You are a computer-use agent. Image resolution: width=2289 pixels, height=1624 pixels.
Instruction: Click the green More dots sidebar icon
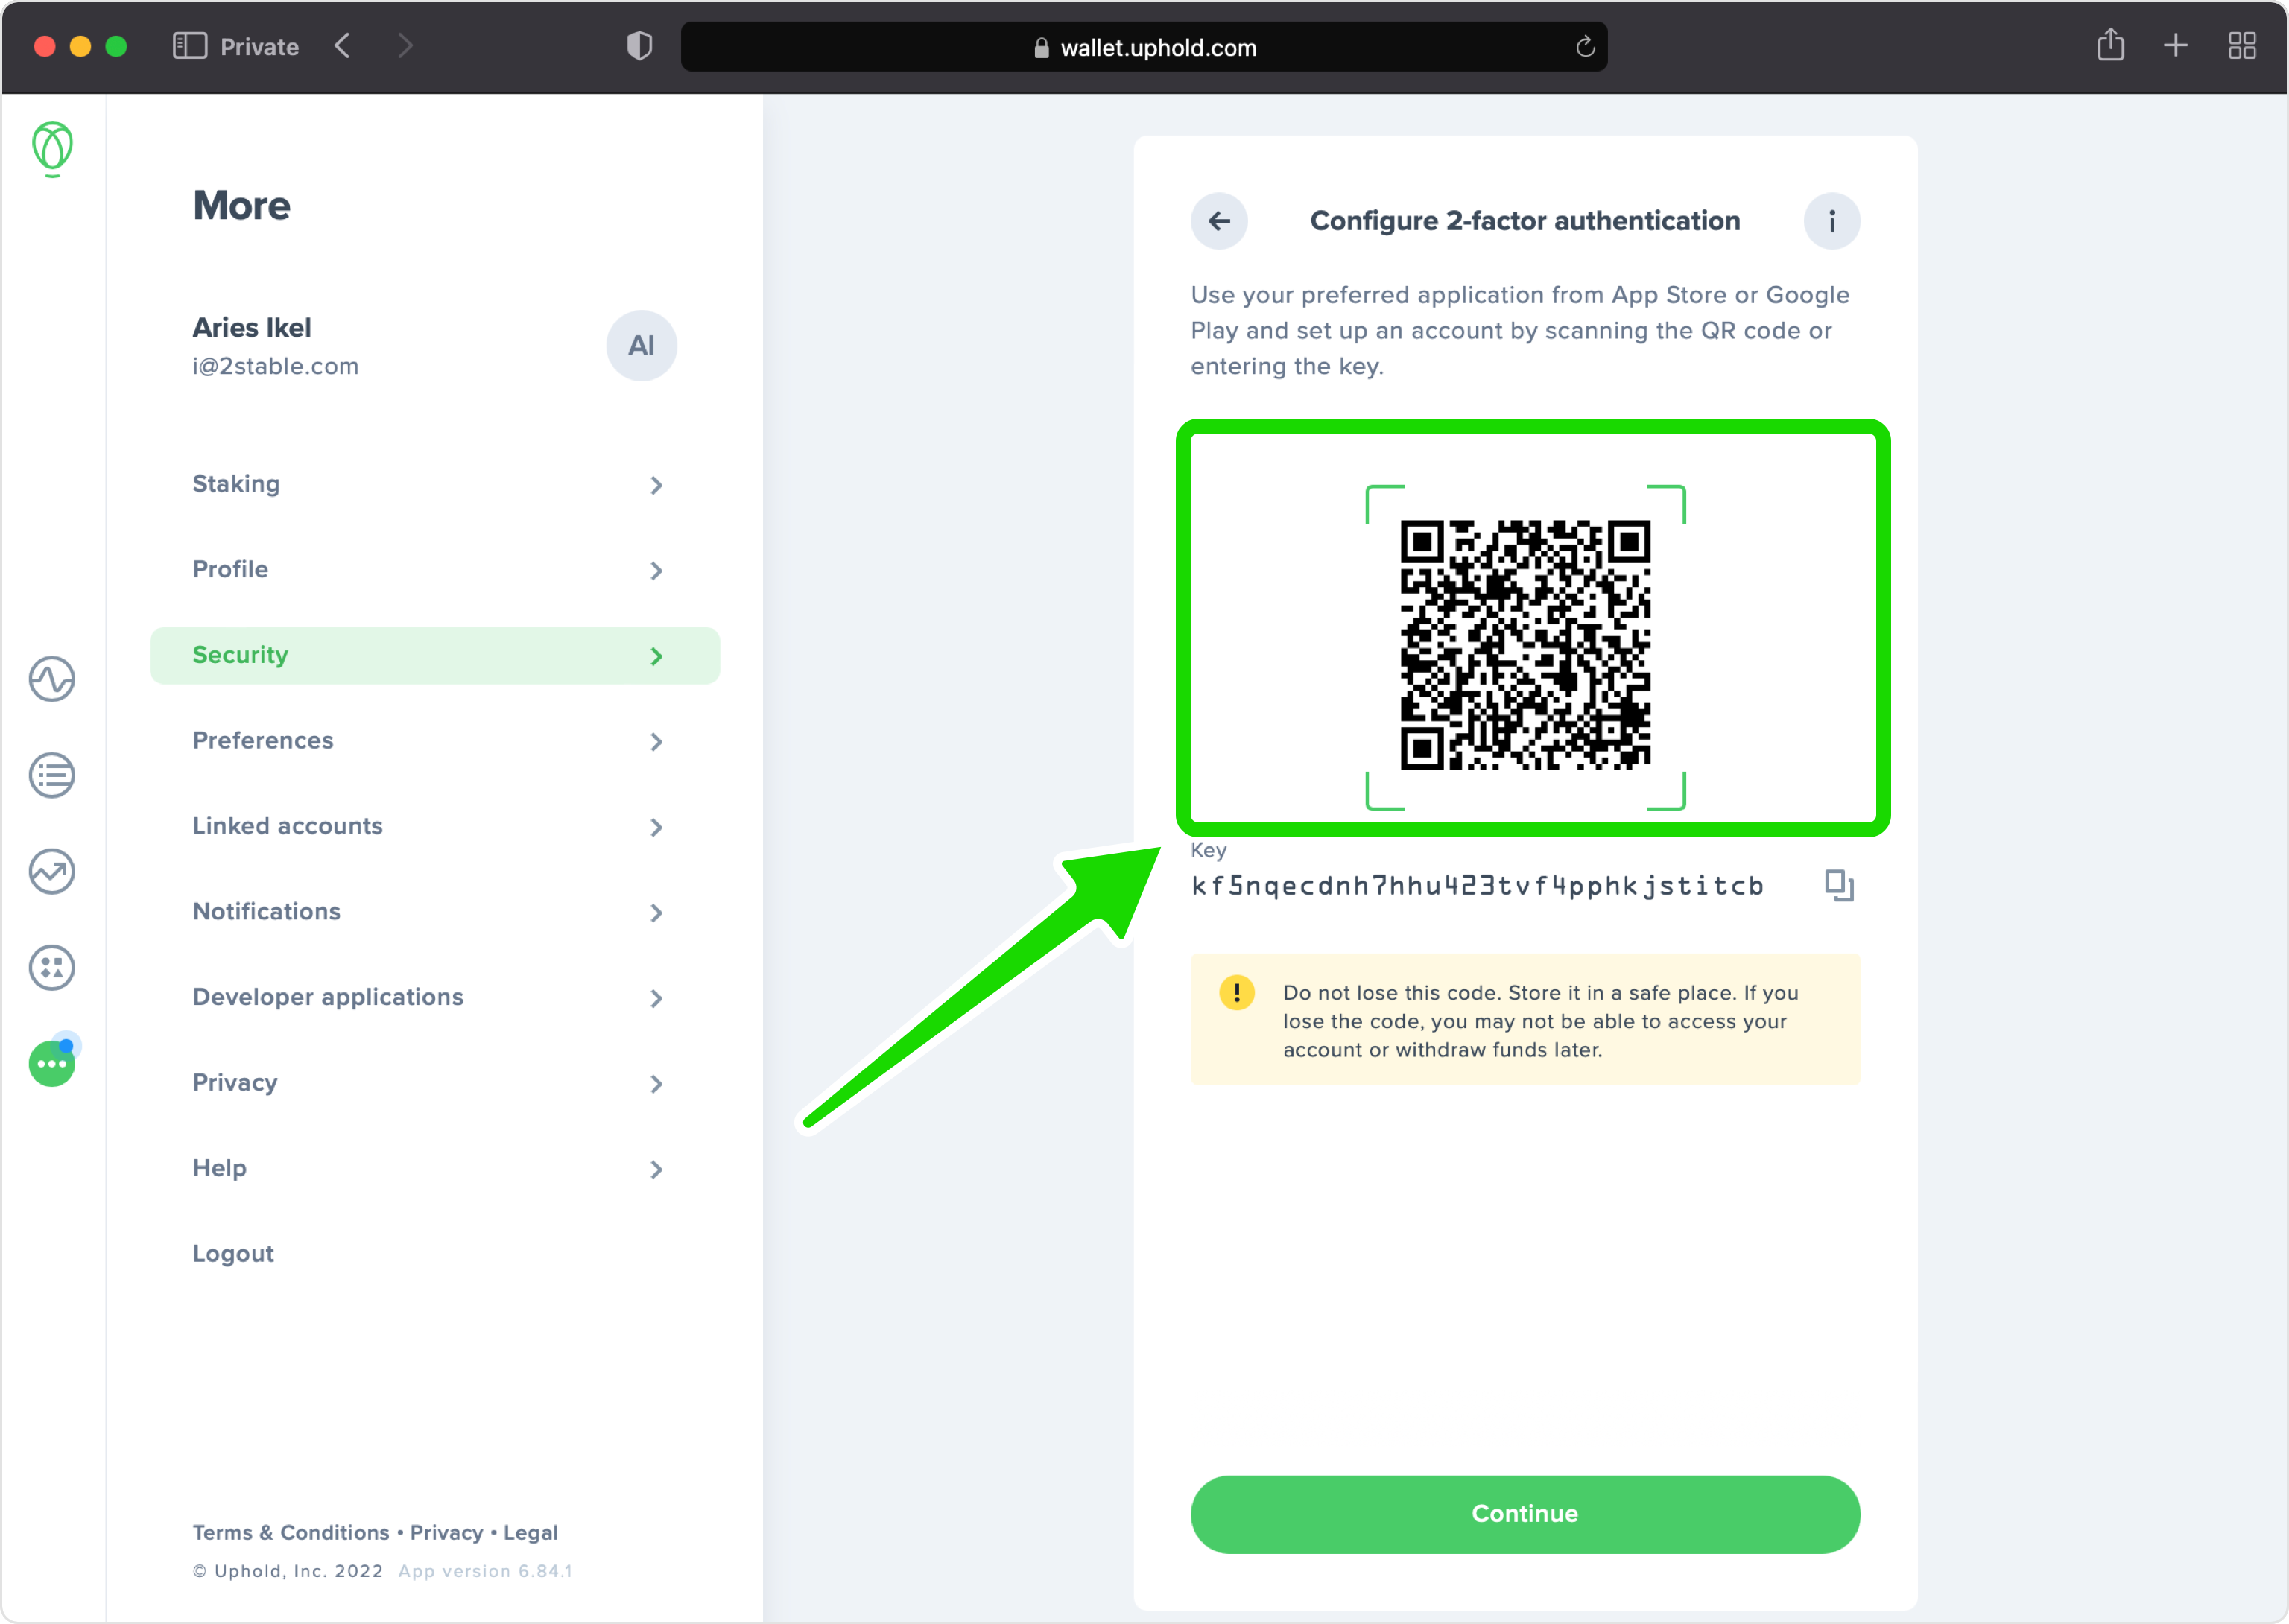52,1063
